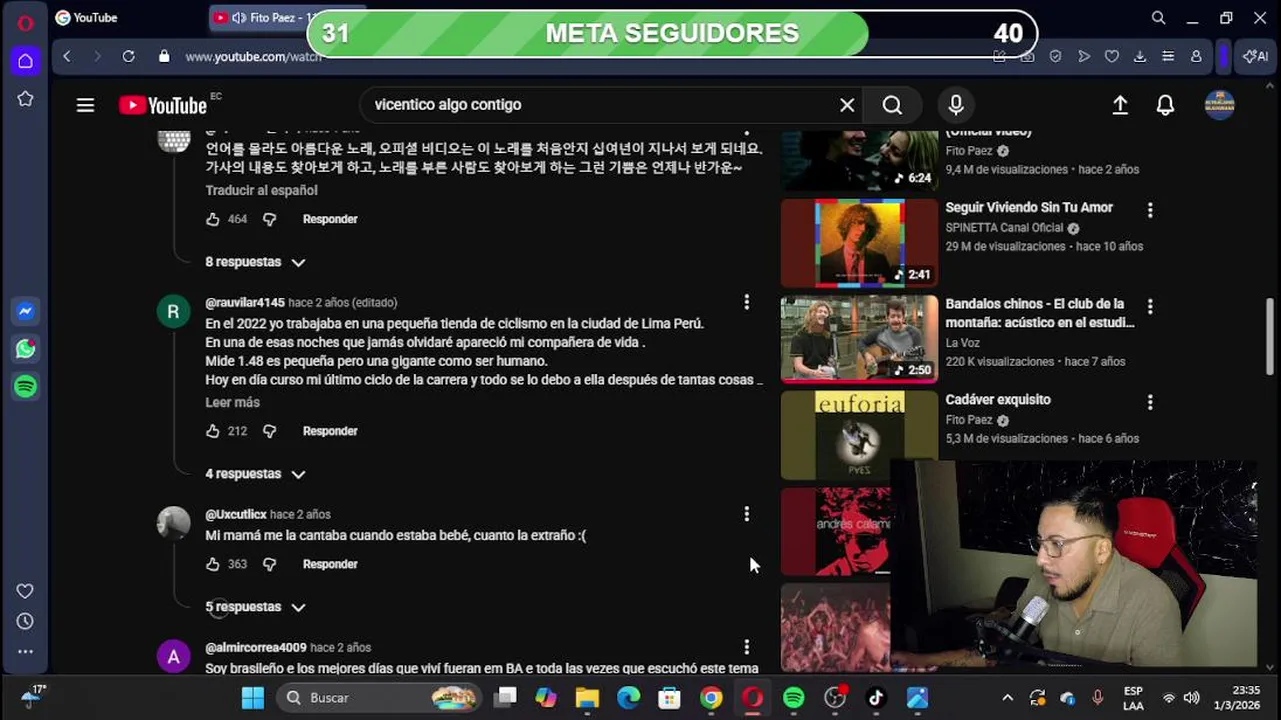
Task: Expand 4 respuestas replies
Action: (255, 474)
